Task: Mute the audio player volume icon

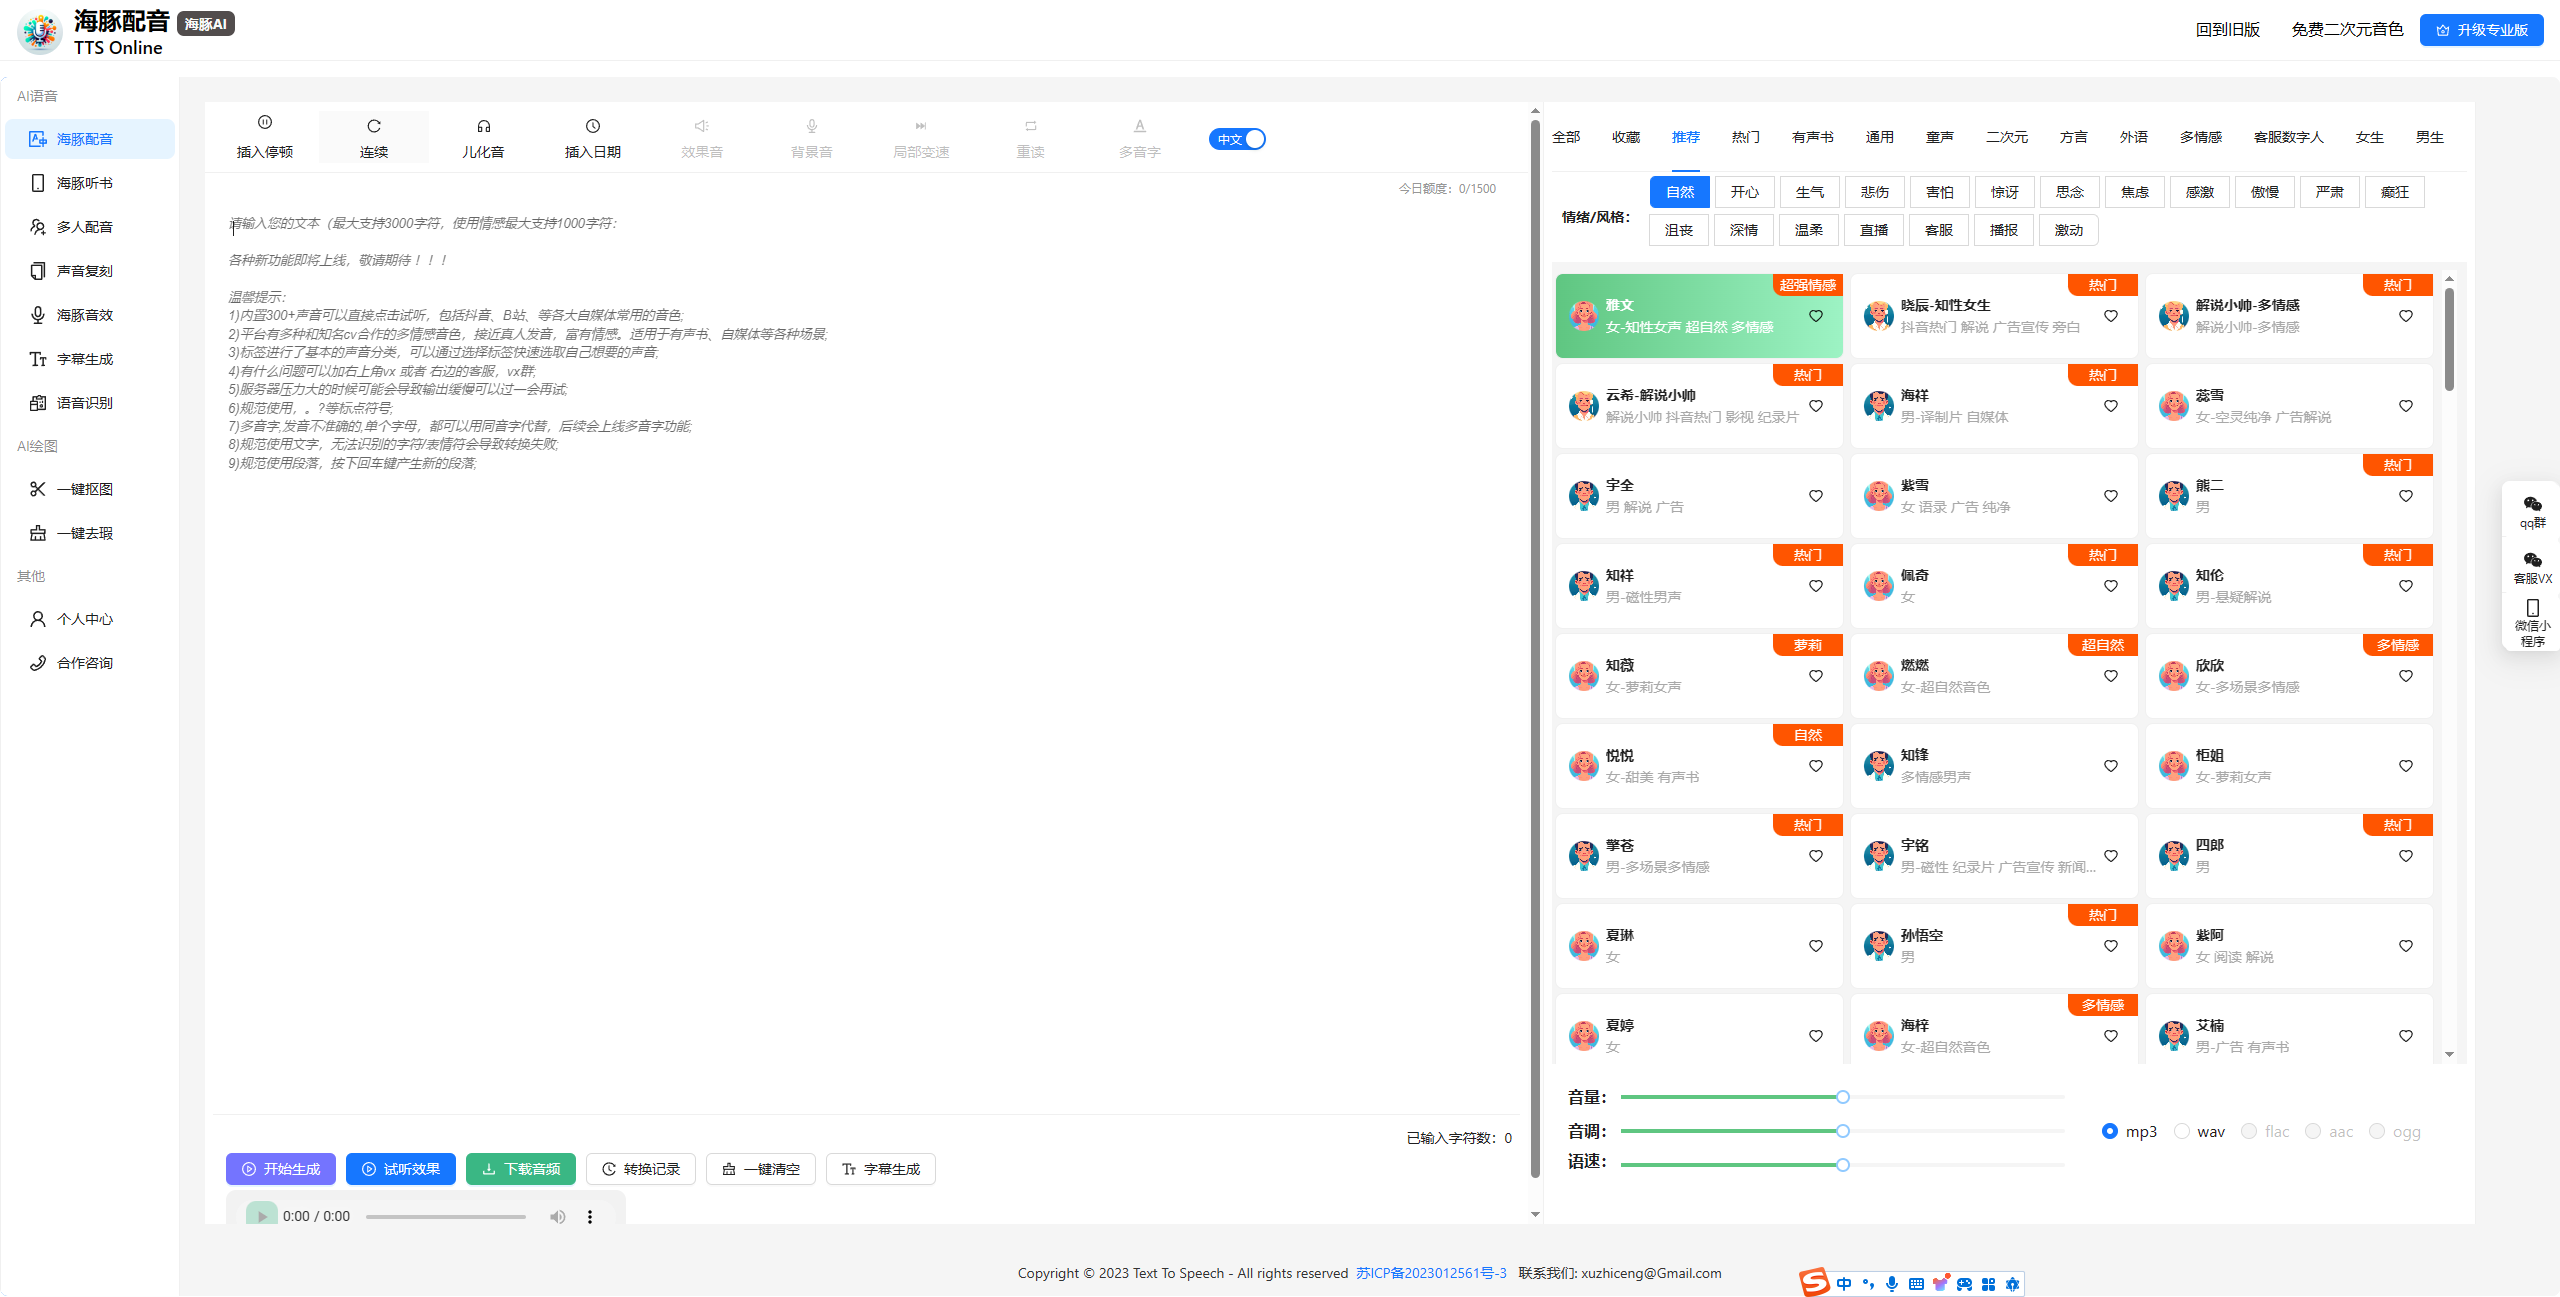Action: pyautogui.click(x=557, y=1217)
